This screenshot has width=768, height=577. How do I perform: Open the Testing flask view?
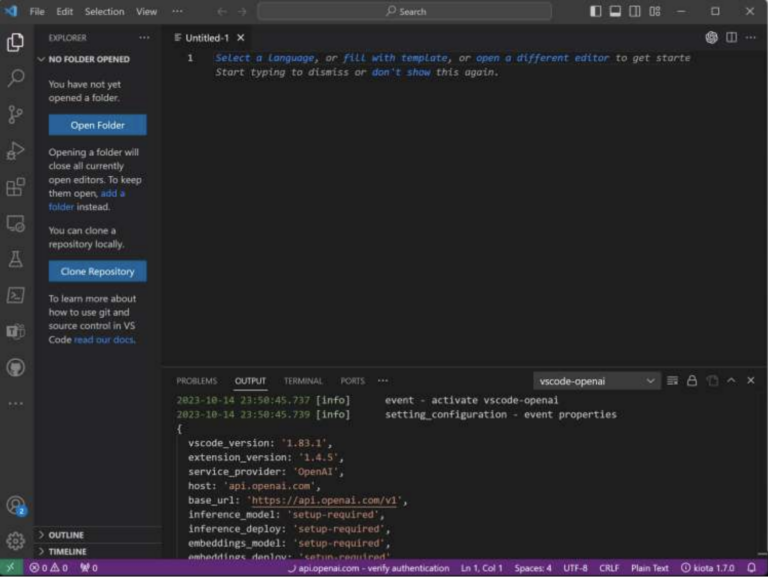coord(16,259)
